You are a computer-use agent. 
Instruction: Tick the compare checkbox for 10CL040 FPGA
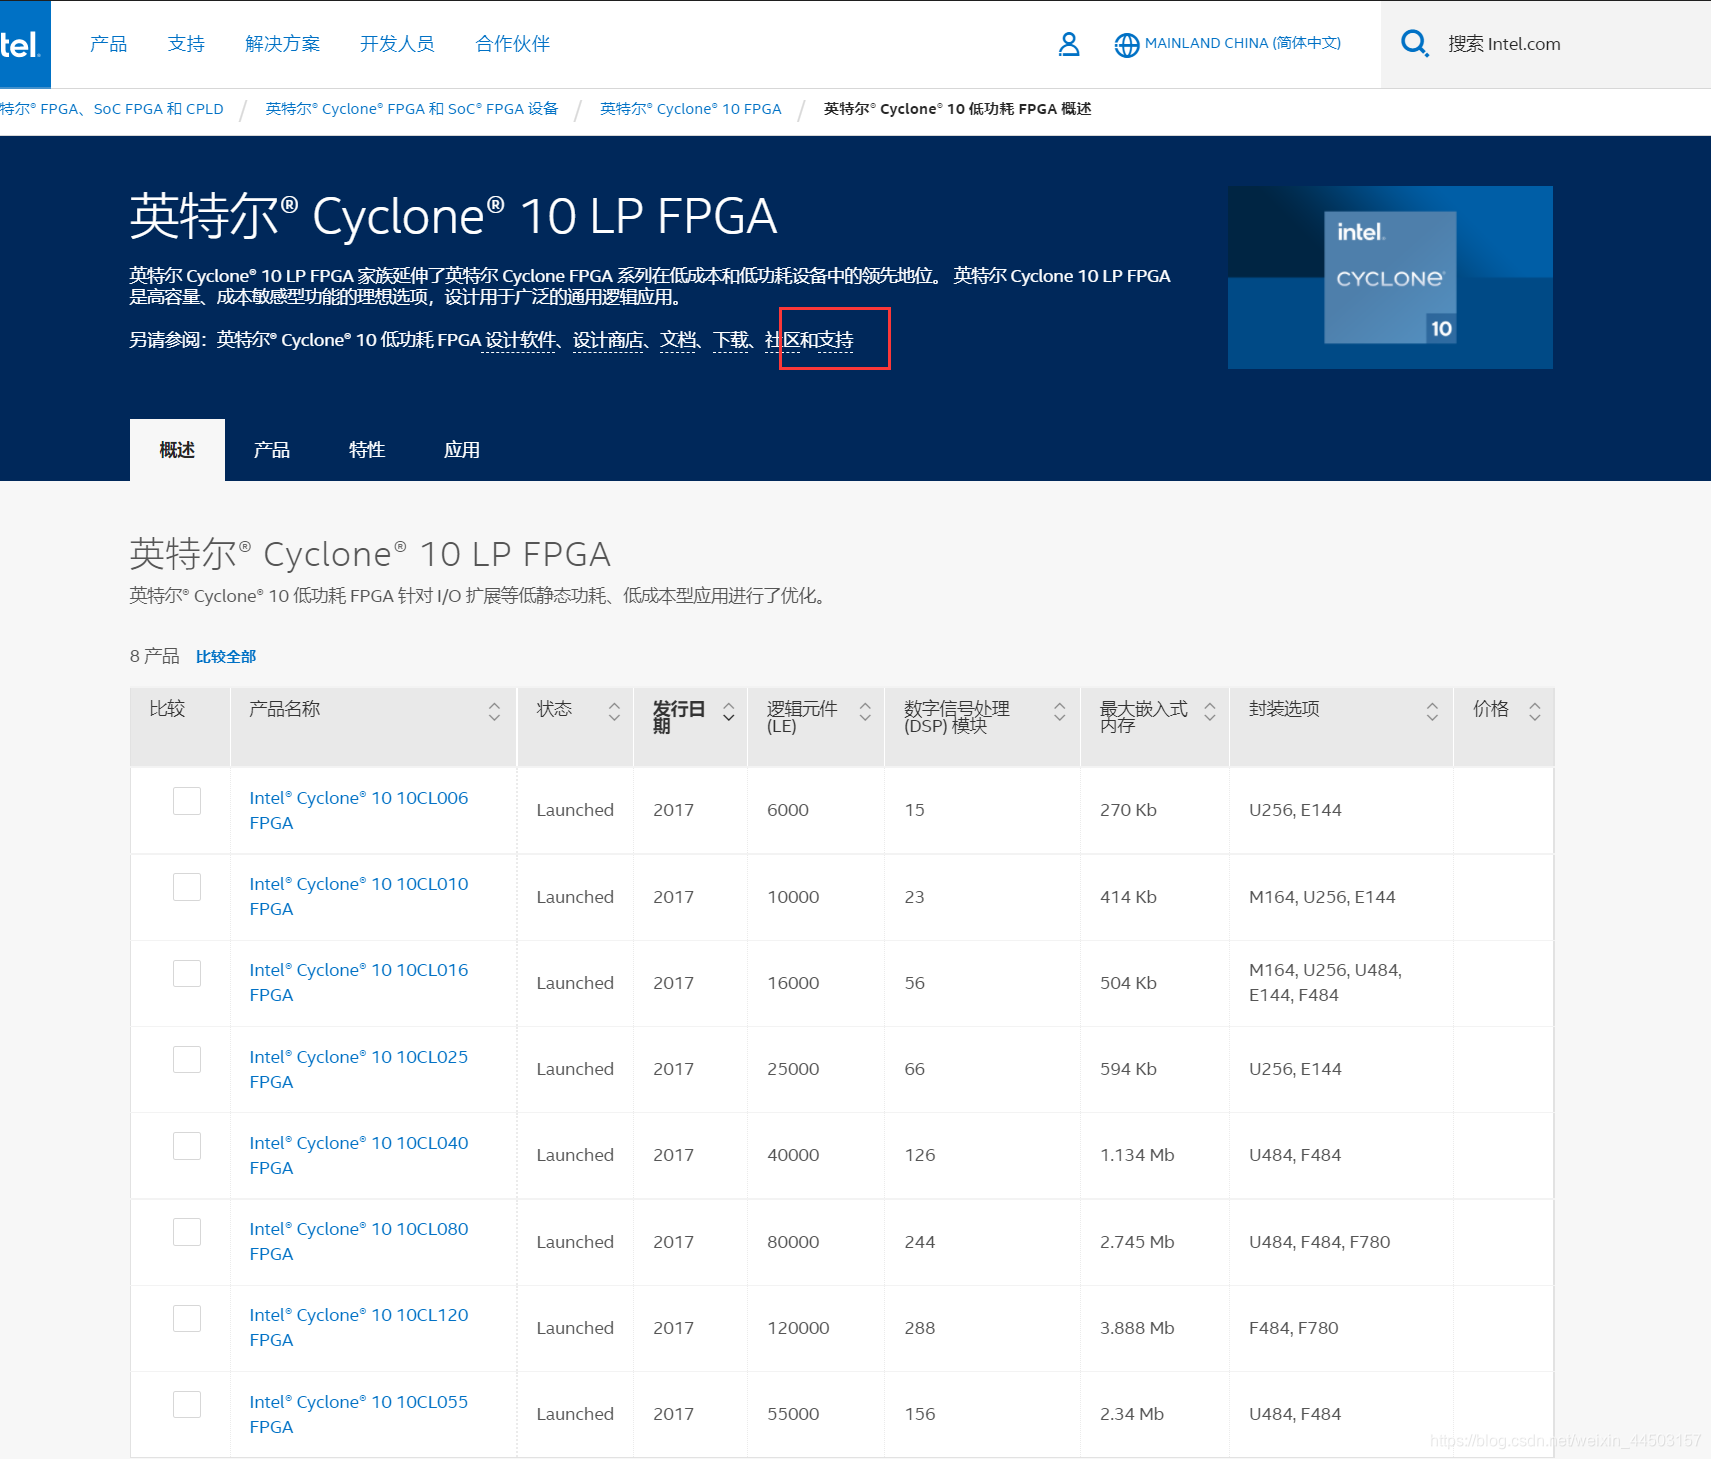pos(187,1146)
